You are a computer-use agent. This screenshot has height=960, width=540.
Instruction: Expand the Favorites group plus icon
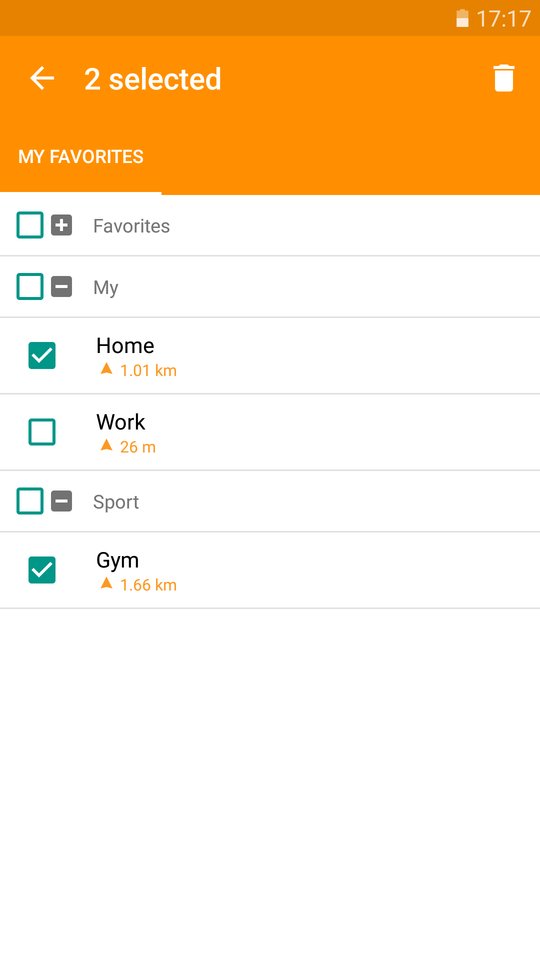[x=61, y=225]
